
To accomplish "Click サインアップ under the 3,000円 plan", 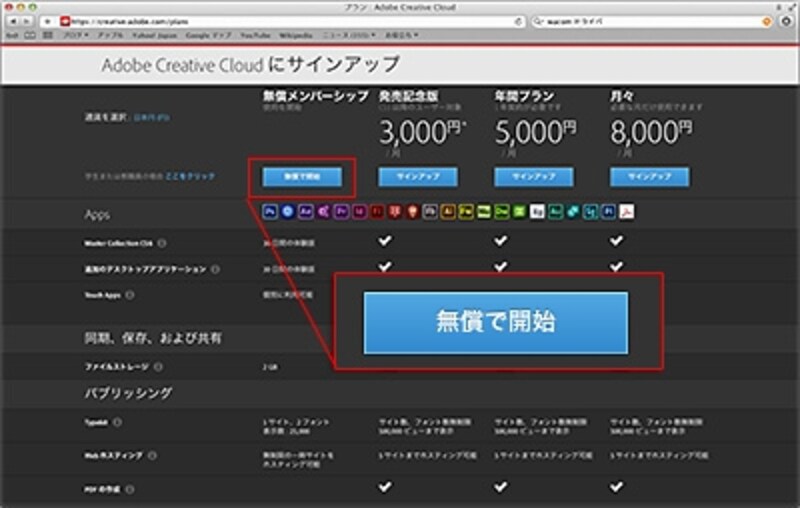I will pos(418,176).
